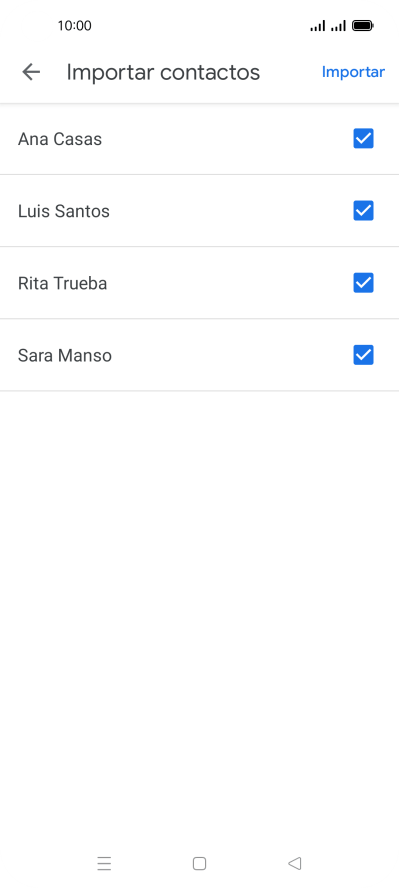Toggle the Rita Trueba checkbox
This screenshot has height=888, width=399.
pyautogui.click(x=363, y=283)
